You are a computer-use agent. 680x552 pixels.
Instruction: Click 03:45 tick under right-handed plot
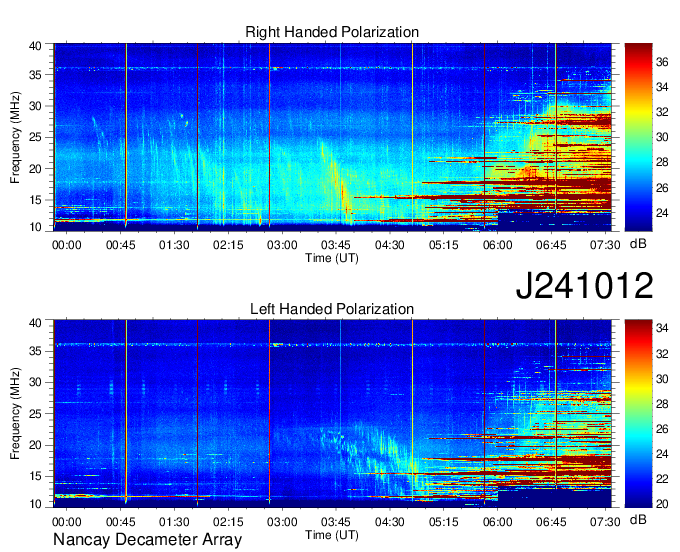[336, 245]
